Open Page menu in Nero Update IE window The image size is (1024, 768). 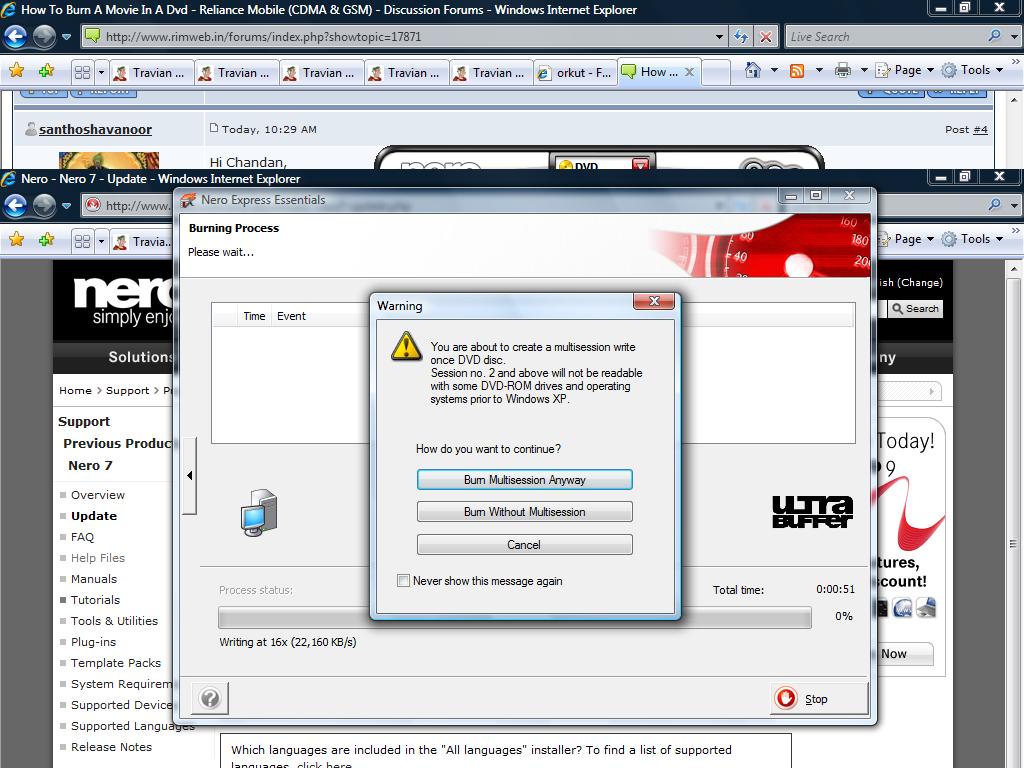(x=908, y=239)
